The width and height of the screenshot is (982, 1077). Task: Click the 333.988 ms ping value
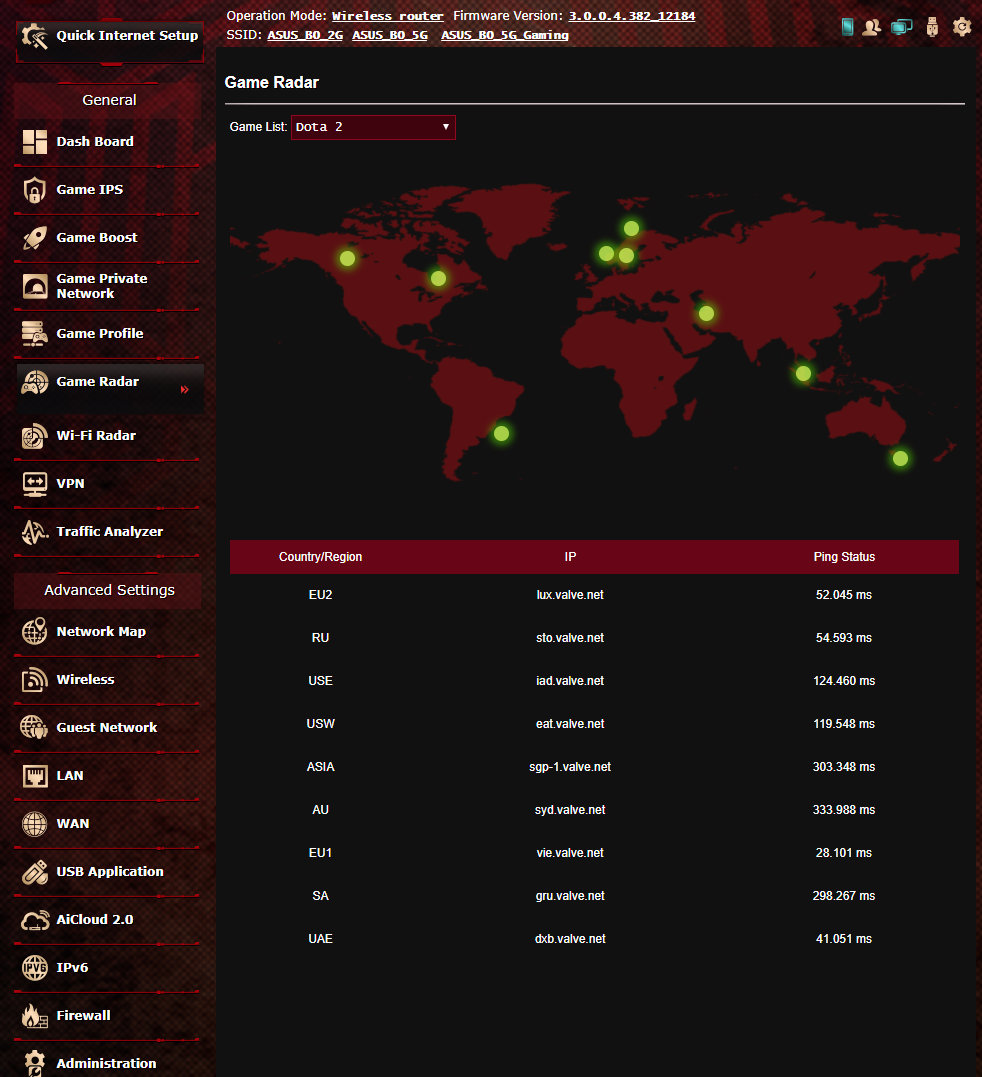click(844, 810)
